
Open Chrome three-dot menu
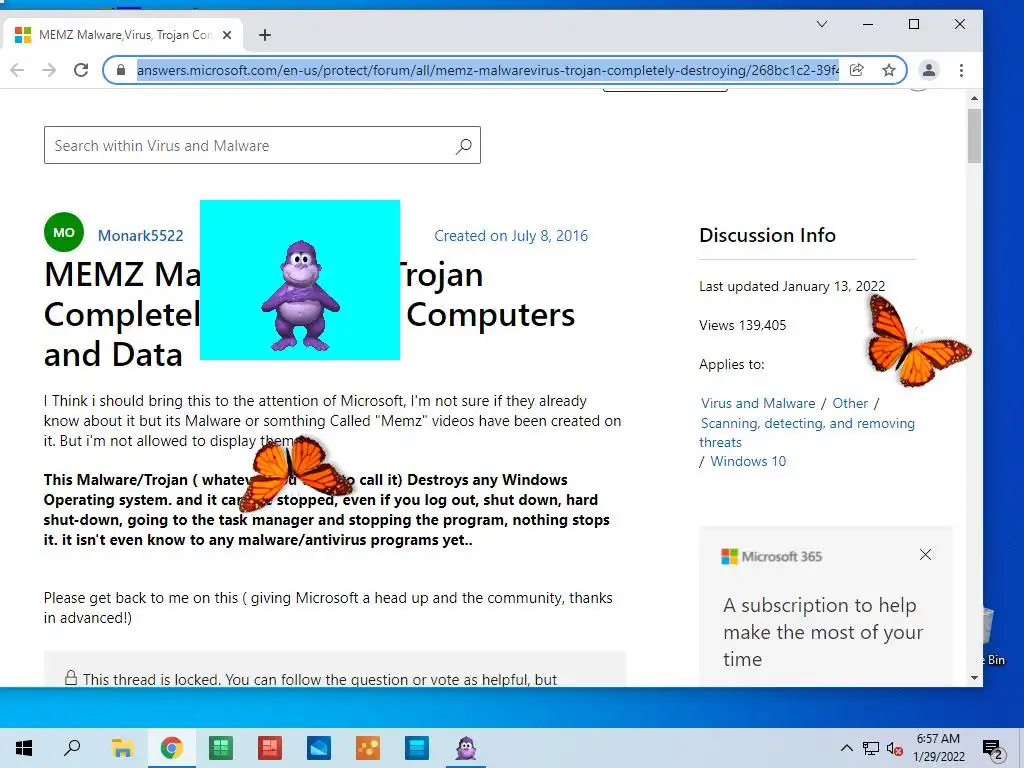961,70
